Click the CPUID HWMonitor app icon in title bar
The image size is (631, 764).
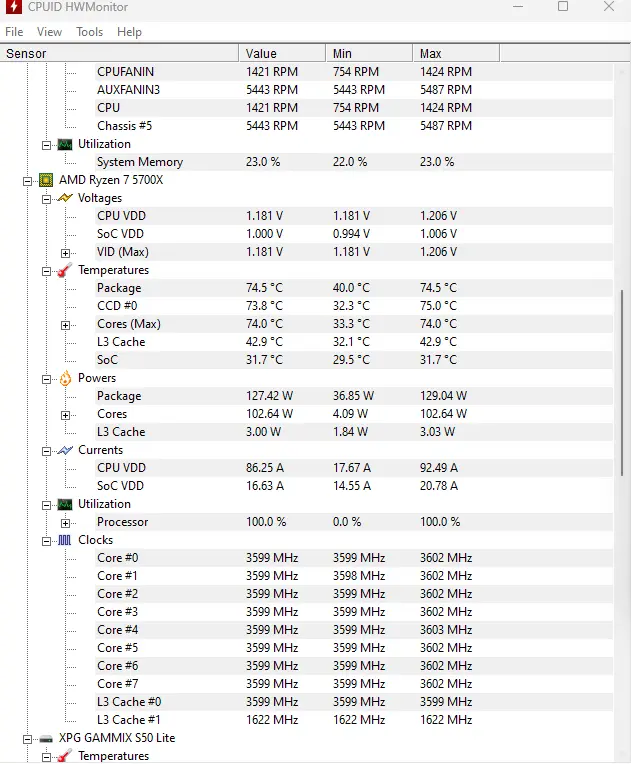pyautogui.click(x=13, y=7)
